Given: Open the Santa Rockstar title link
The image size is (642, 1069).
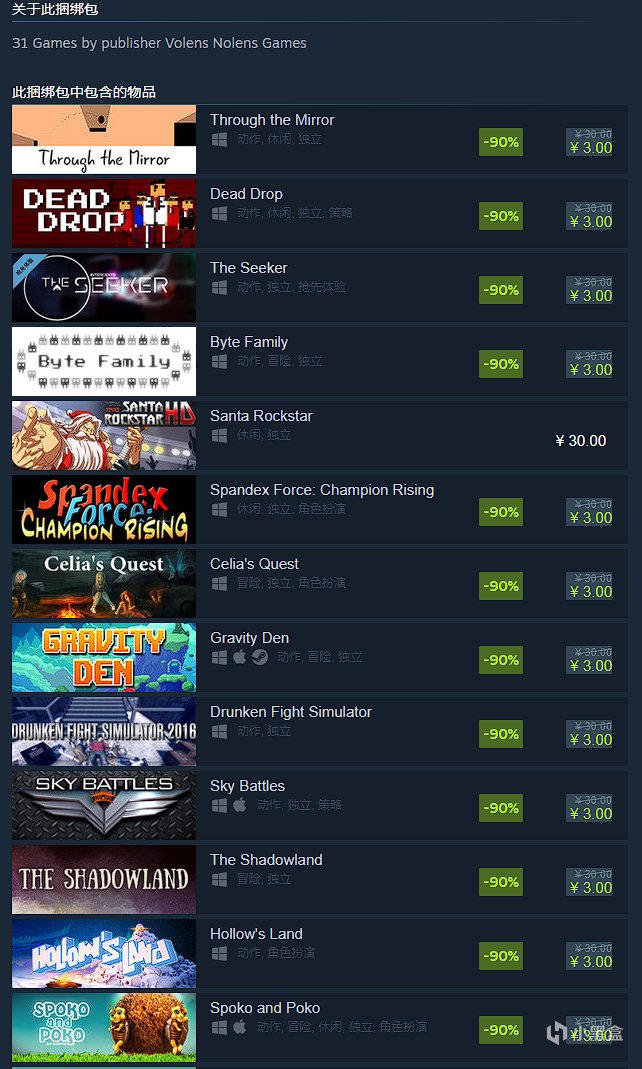Looking at the screenshot, I should coord(261,415).
